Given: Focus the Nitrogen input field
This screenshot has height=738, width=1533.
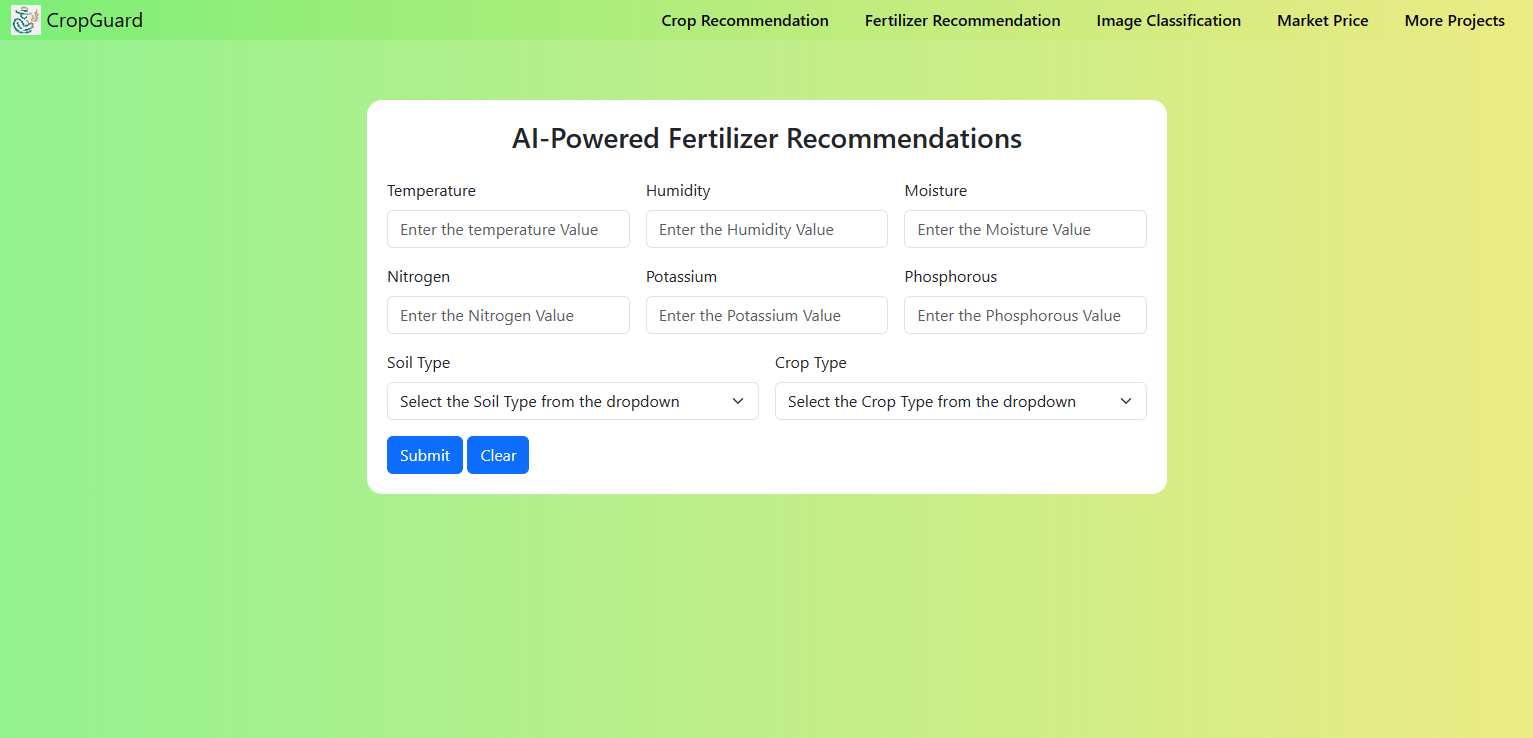Looking at the screenshot, I should (x=508, y=315).
